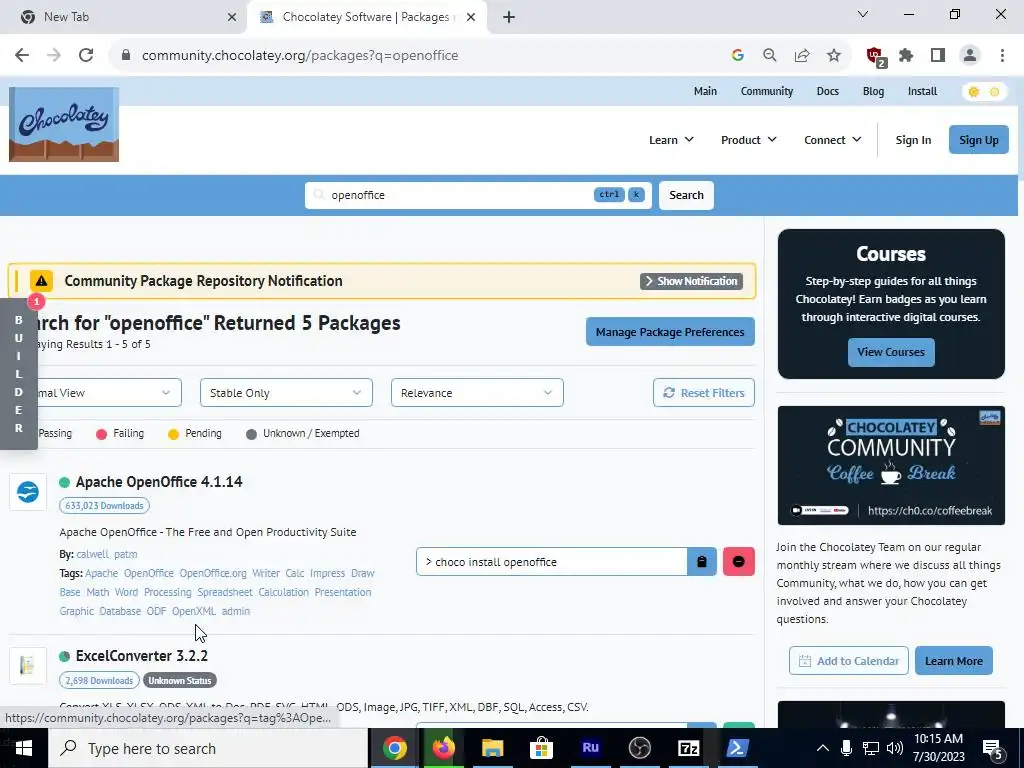
Task: Open Microsoft Store from the taskbar
Action: (x=541, y=748)
